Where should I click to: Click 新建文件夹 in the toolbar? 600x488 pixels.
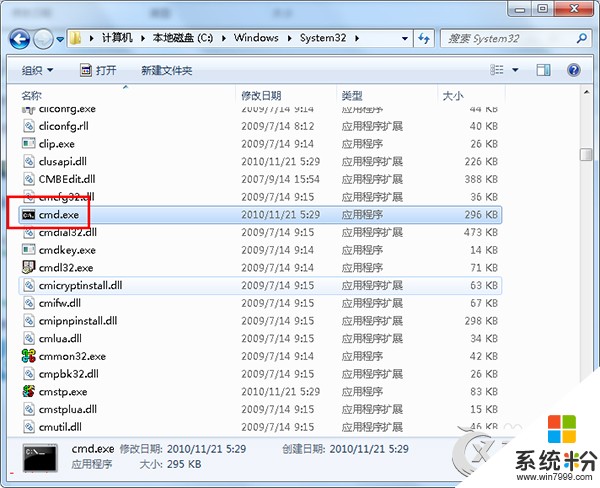(166, 70)
